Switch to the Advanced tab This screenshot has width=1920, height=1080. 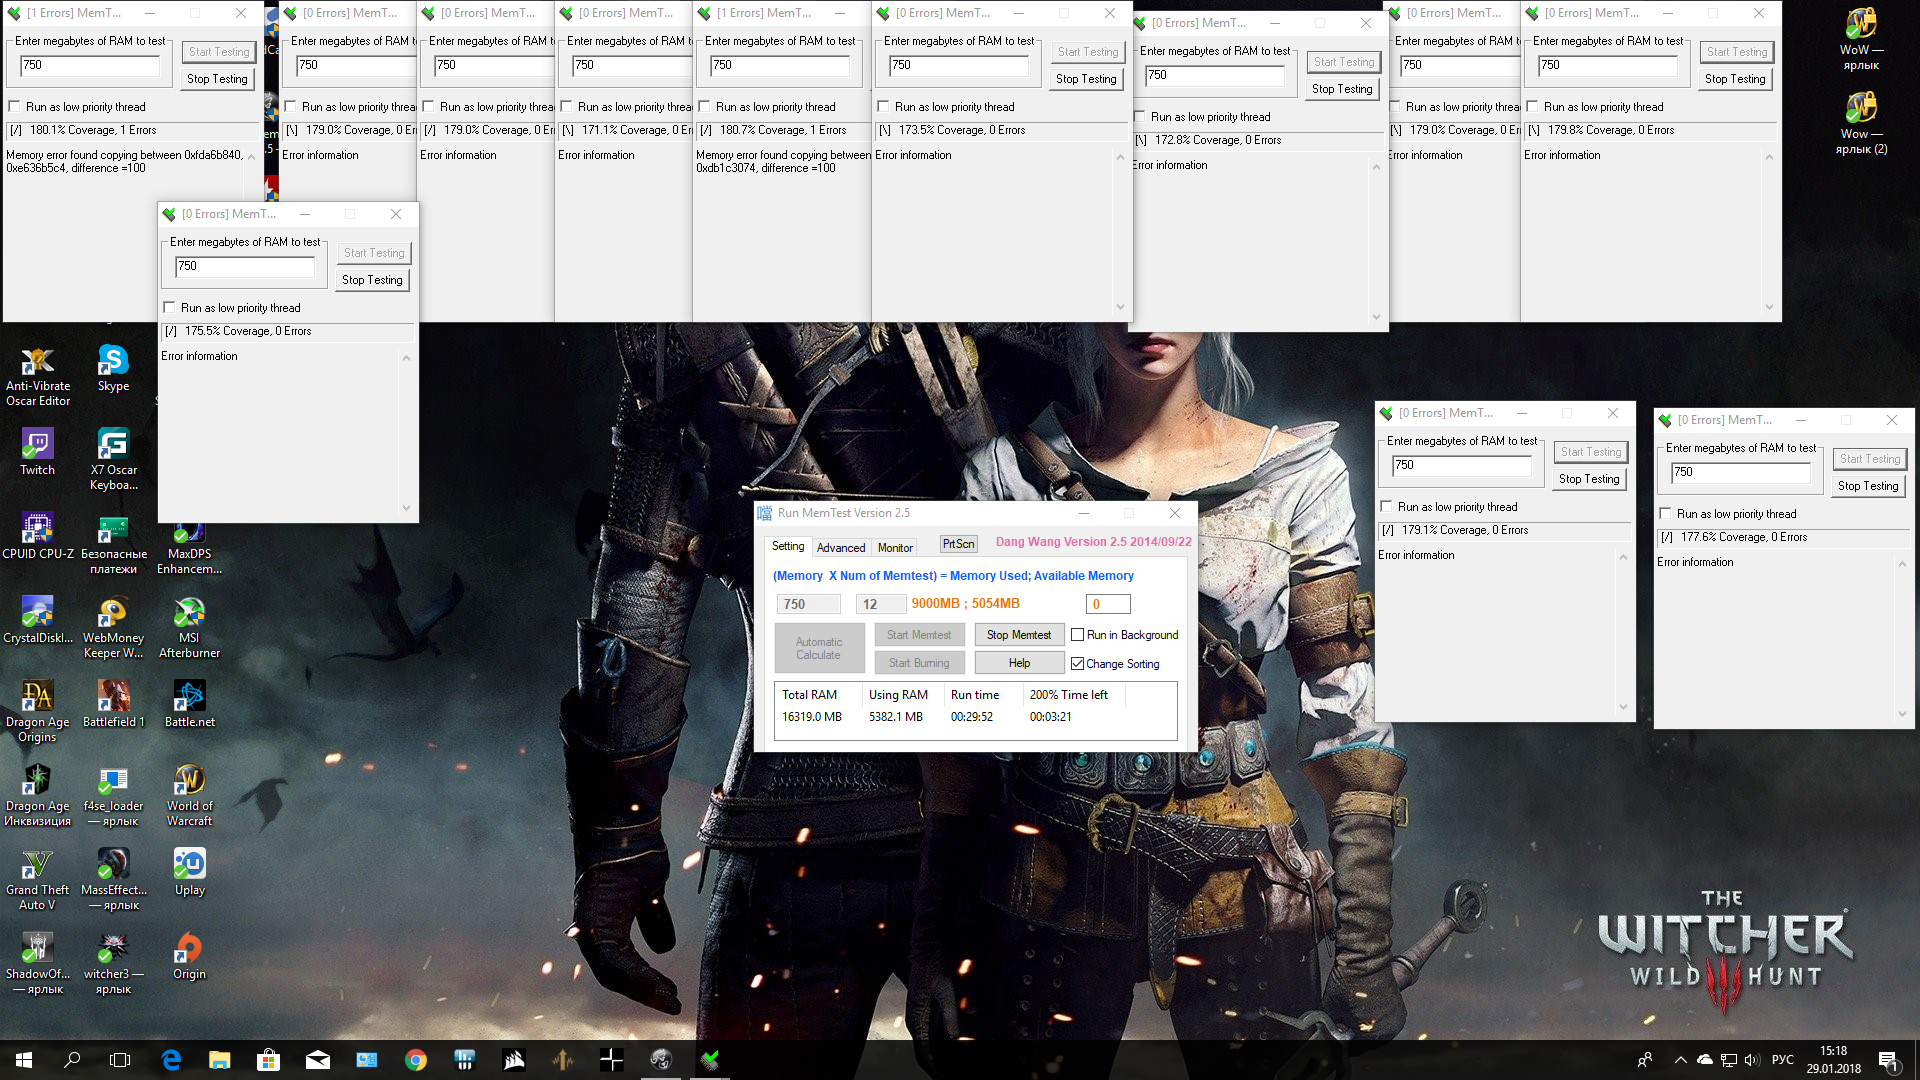point(840,547)
